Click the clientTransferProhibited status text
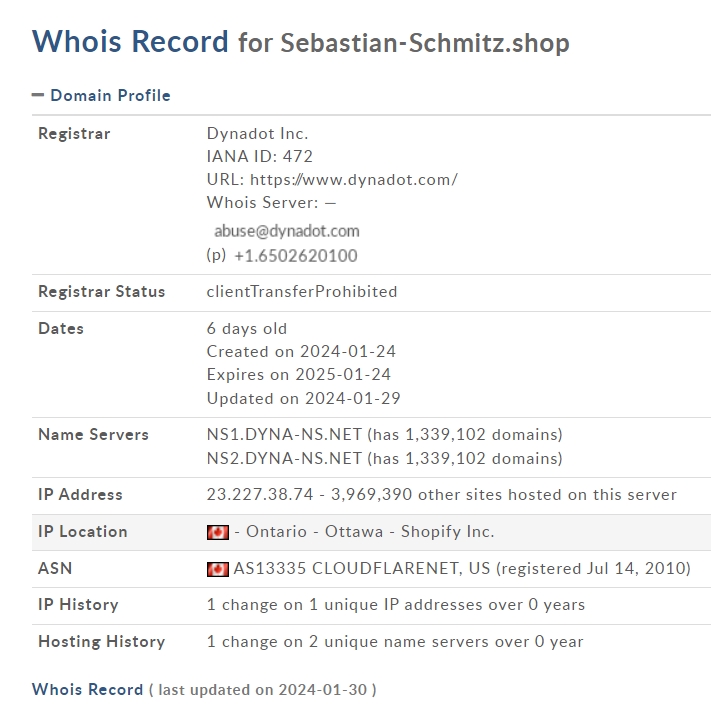Viewport: 711px width, 708px height. (302, 292)
